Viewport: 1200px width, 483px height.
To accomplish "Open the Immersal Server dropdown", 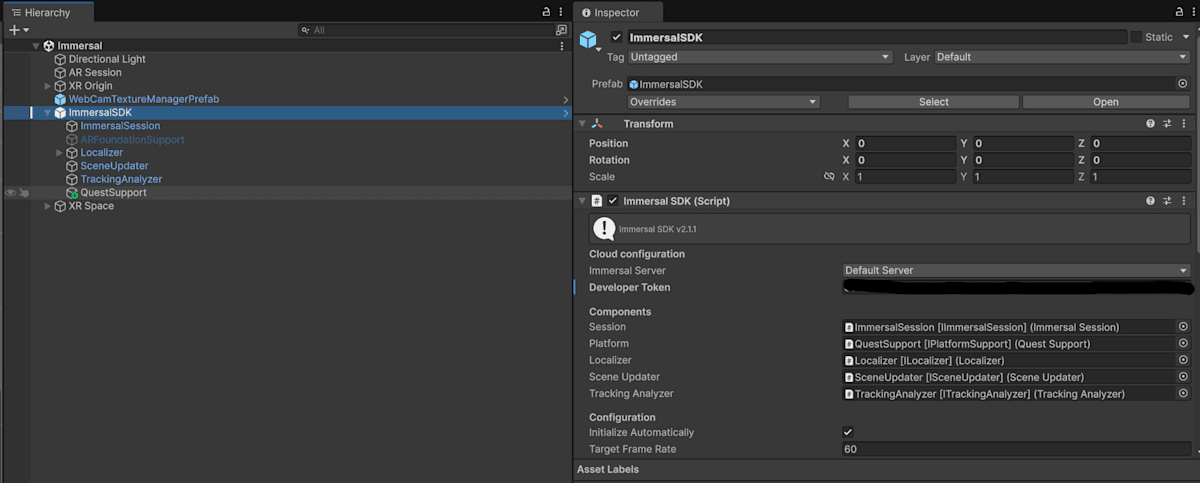I will [x=1016, y=270].
